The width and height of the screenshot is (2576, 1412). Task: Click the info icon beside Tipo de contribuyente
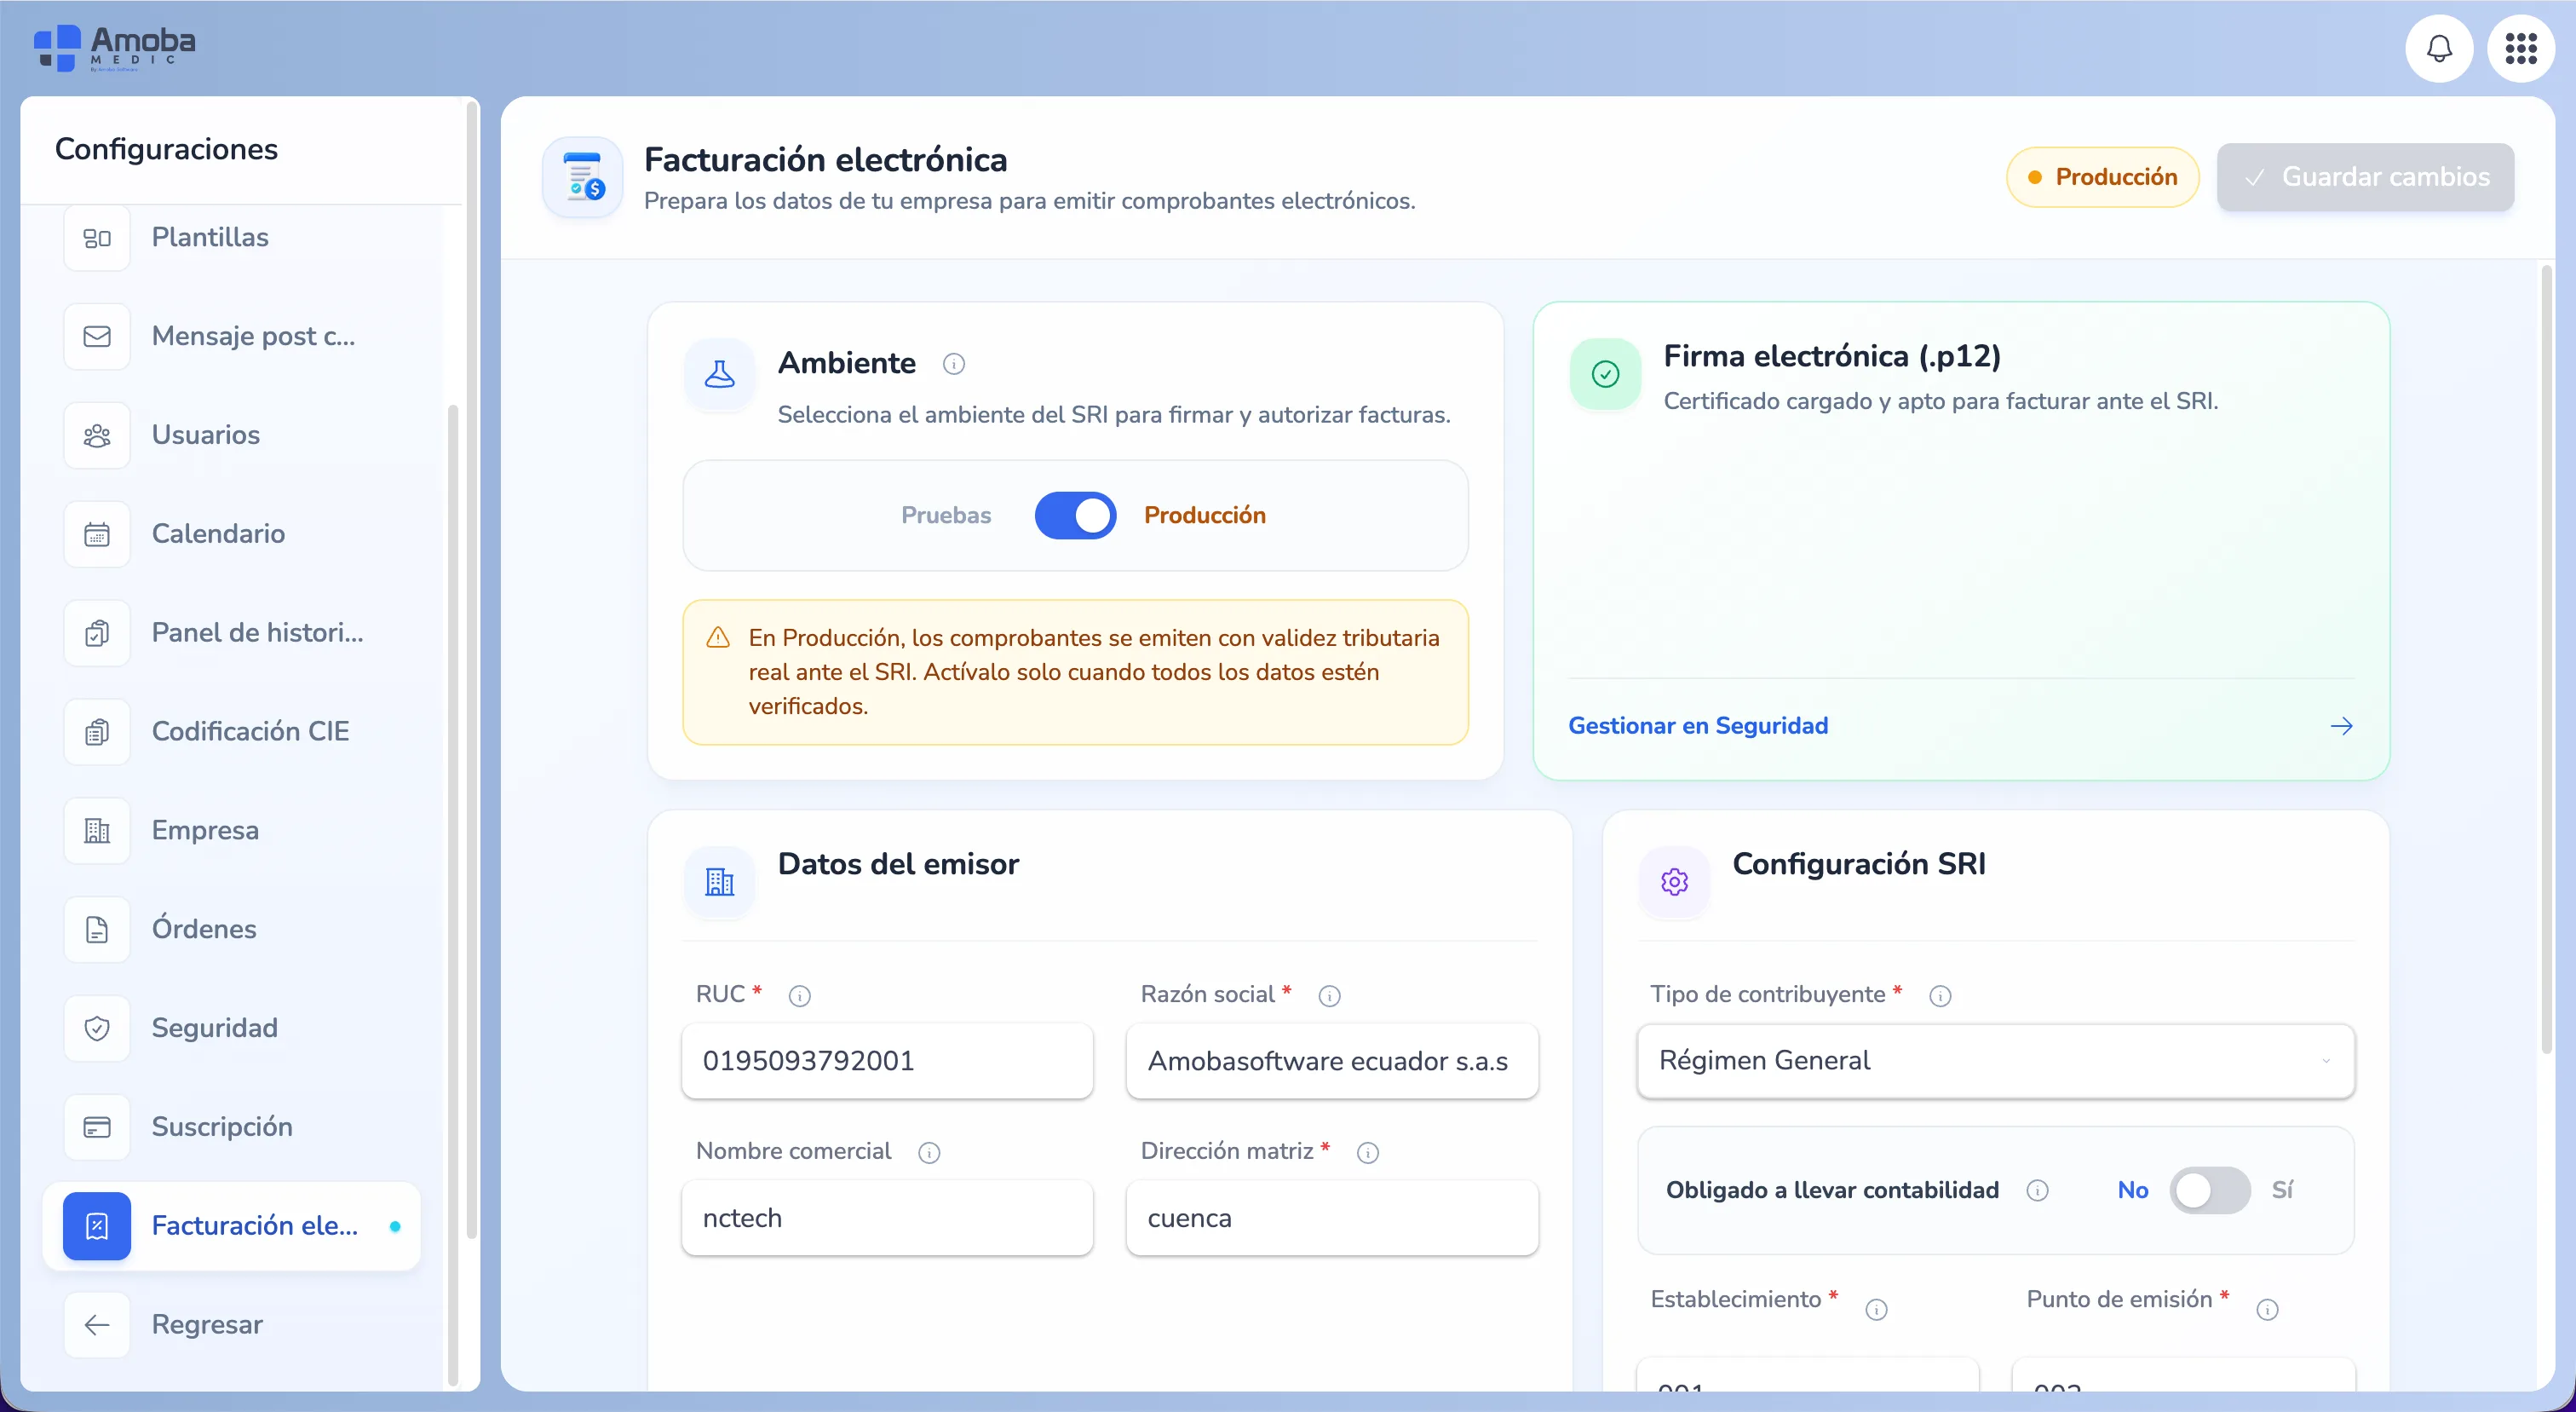tap(1940, 996)
